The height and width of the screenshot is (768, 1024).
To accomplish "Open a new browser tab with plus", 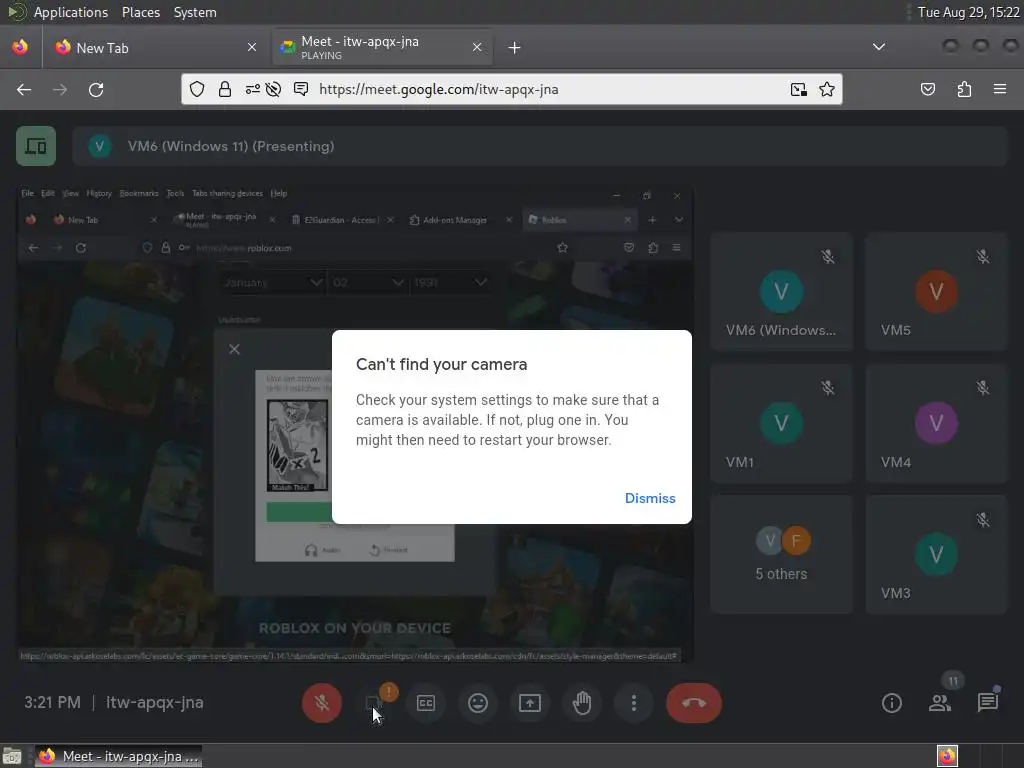I will 514,48.
